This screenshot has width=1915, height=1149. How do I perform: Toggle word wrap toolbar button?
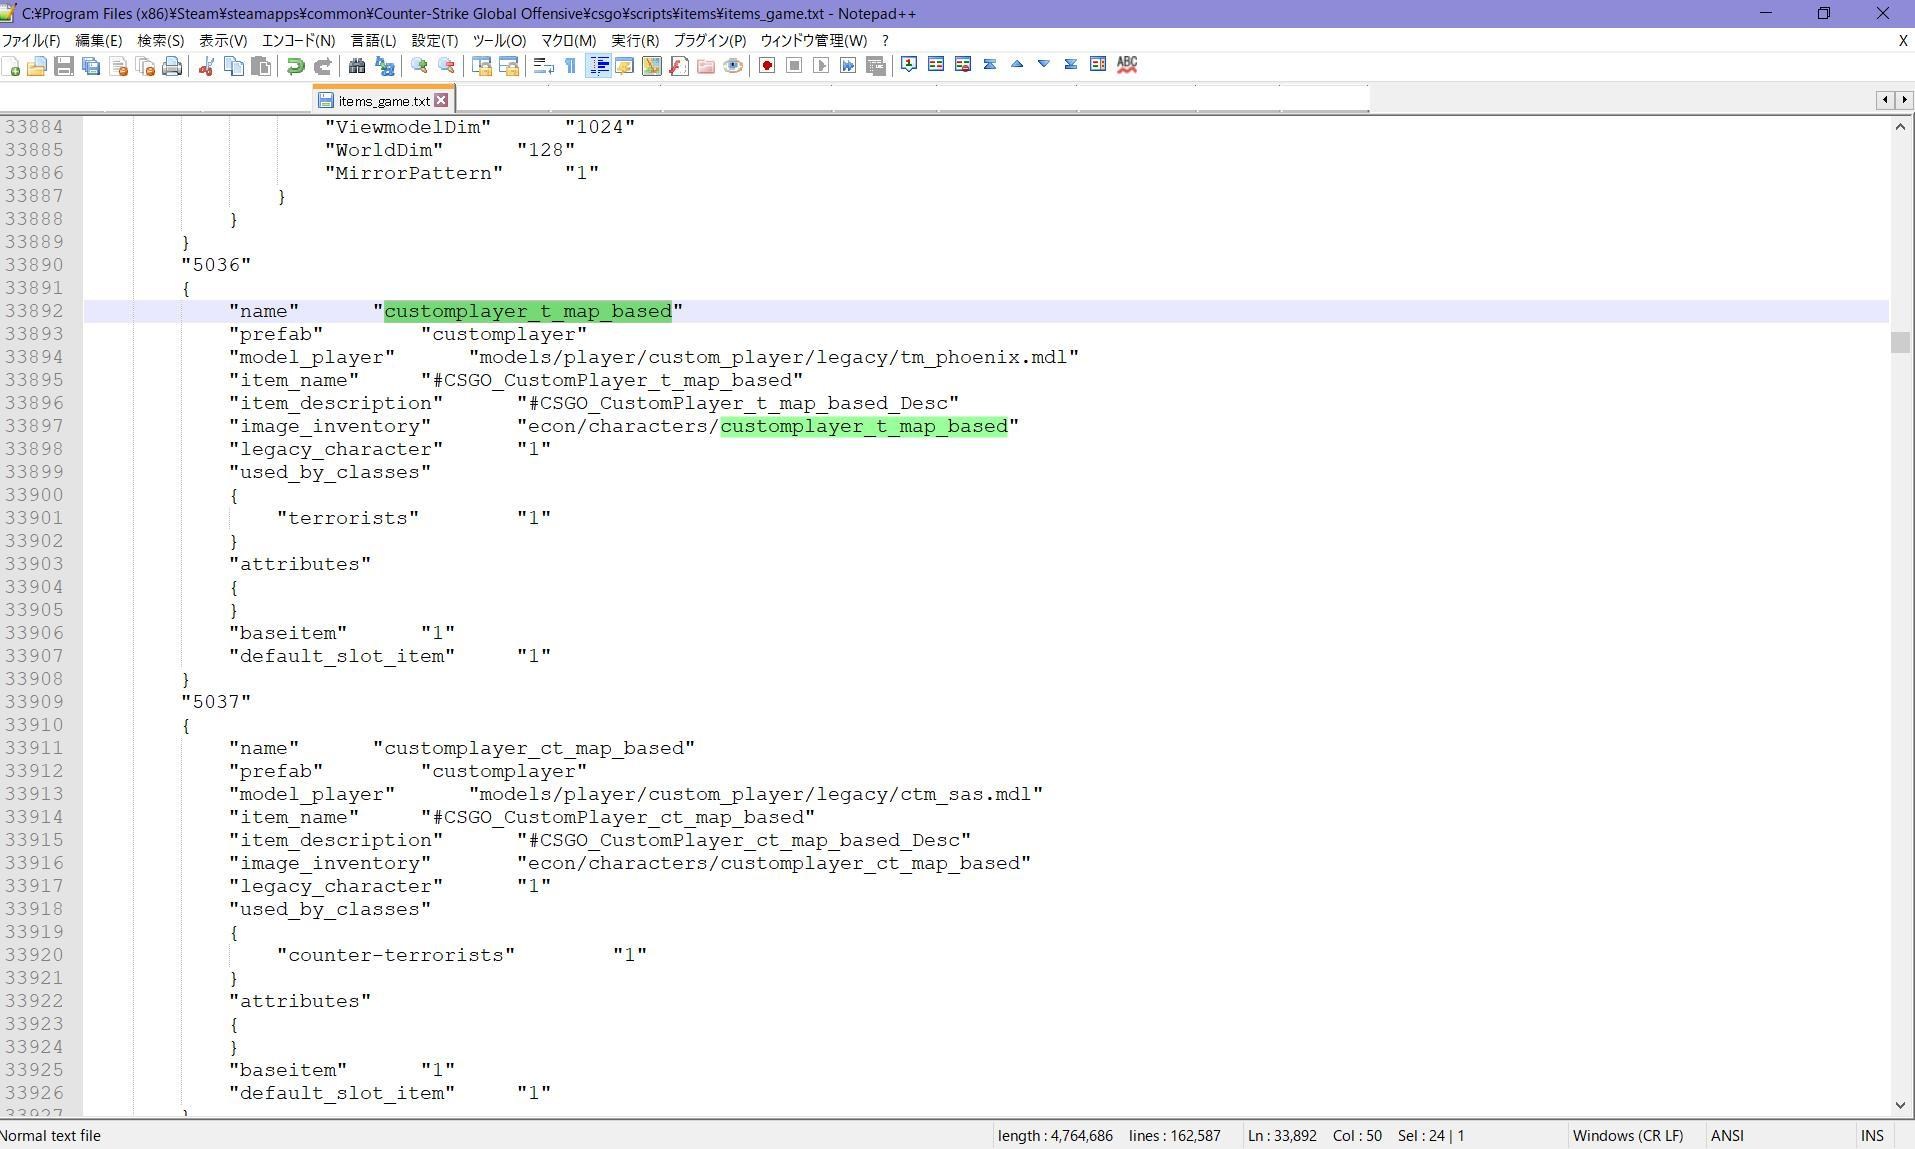[x=543, y=66]
